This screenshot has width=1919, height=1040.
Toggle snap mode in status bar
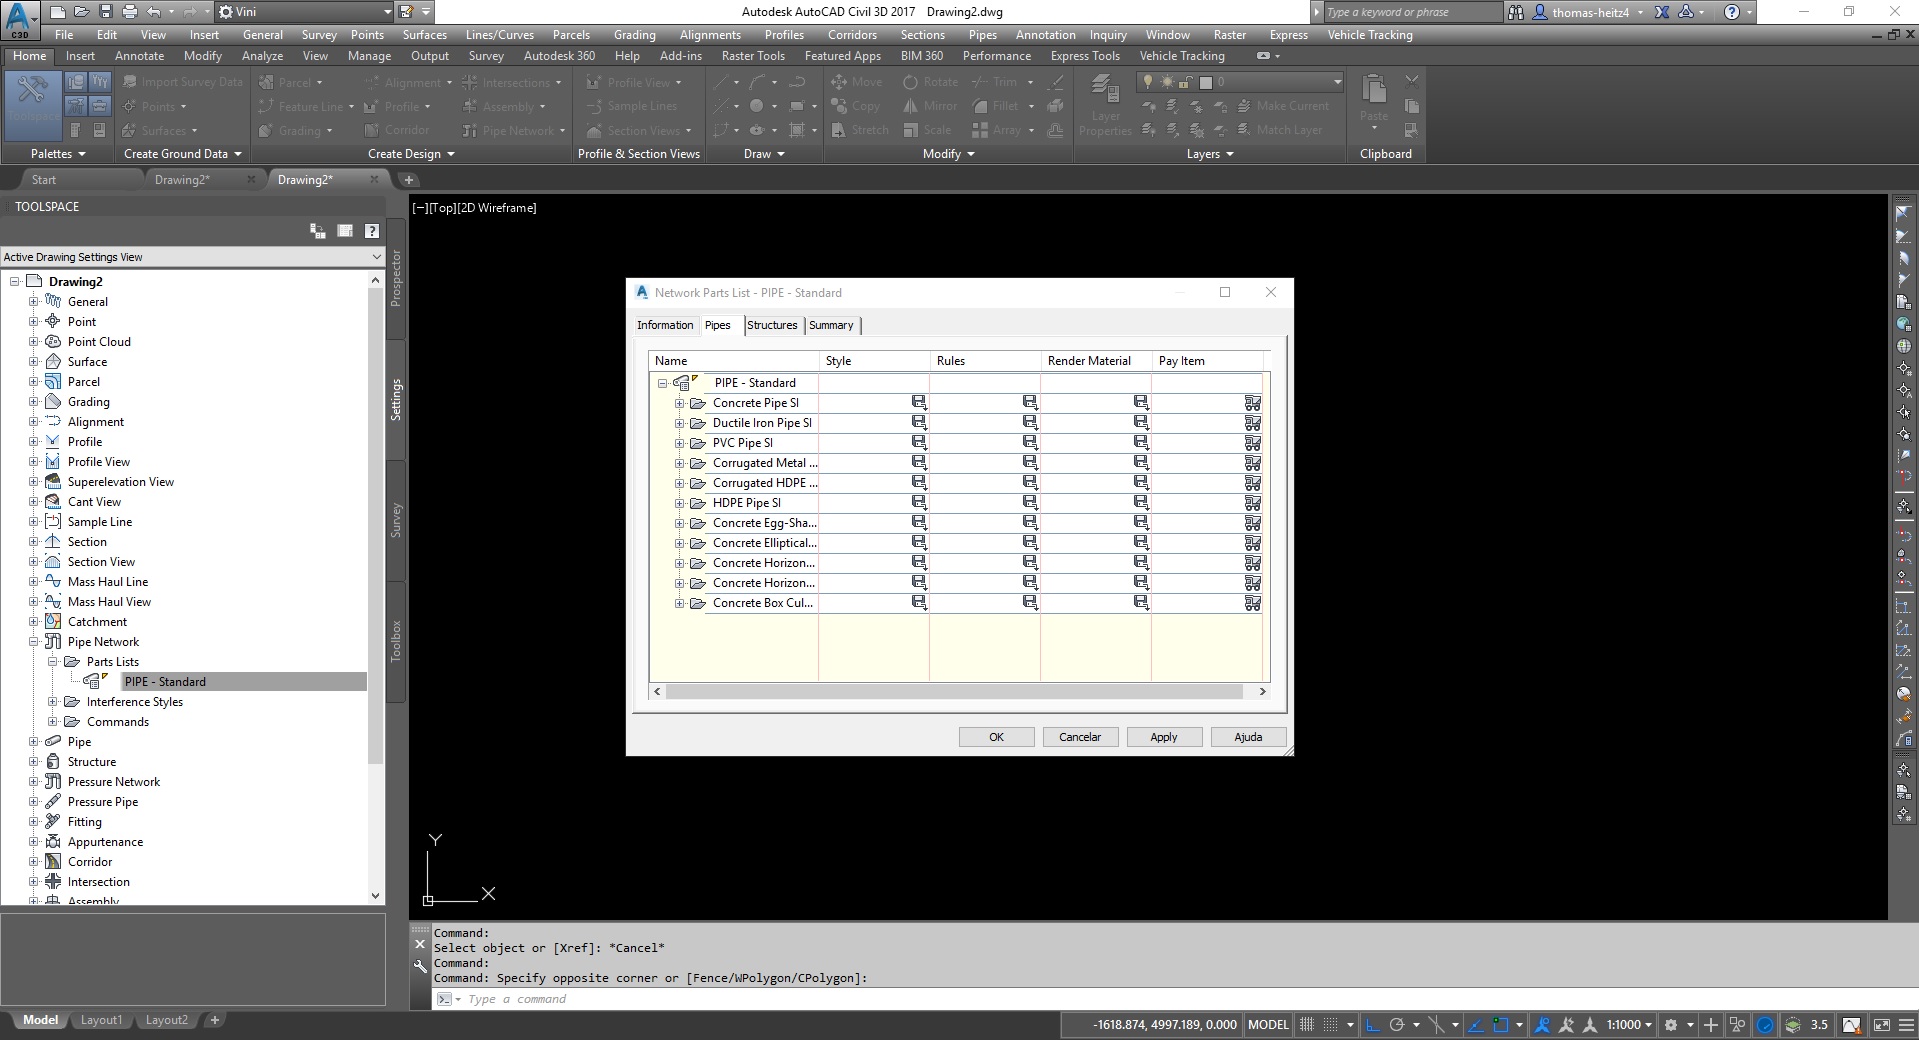click(1331, 1025)
